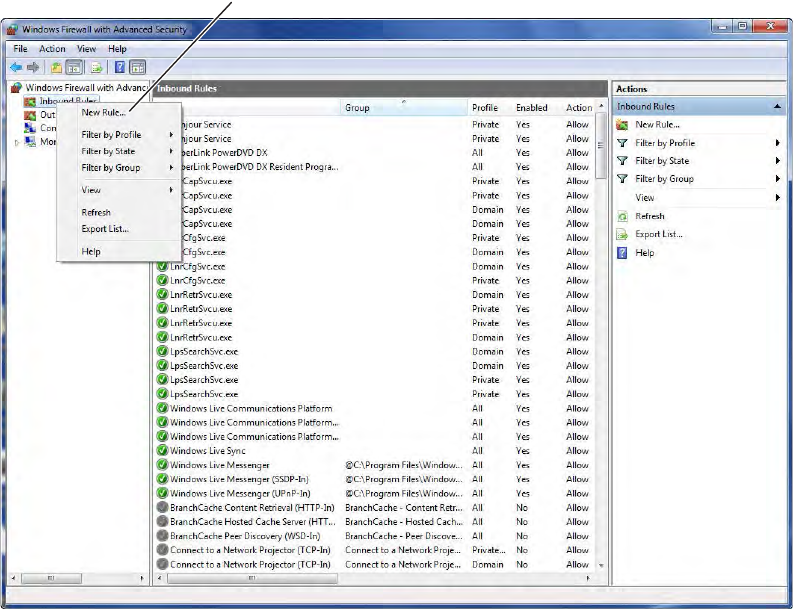The width and height of the screenshot is (793, 609).
Task: Click the Back arrow toolbar button
Action: coord(16,67)
